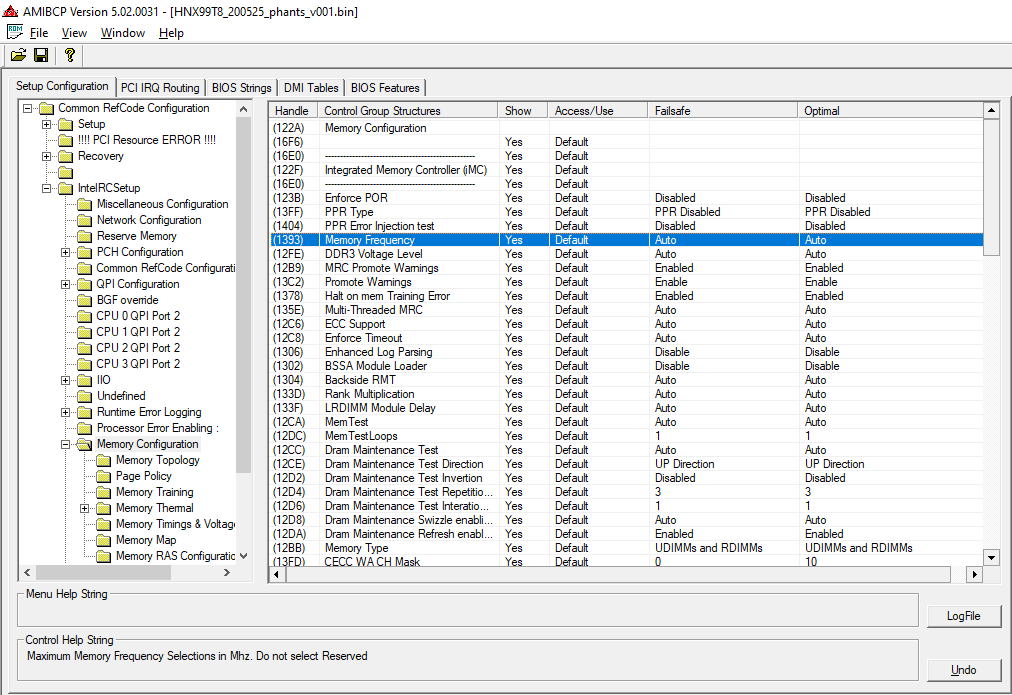Select the Enforce POR row
This screenshot has height=695, width=1012.
click(x=626, y=198)
